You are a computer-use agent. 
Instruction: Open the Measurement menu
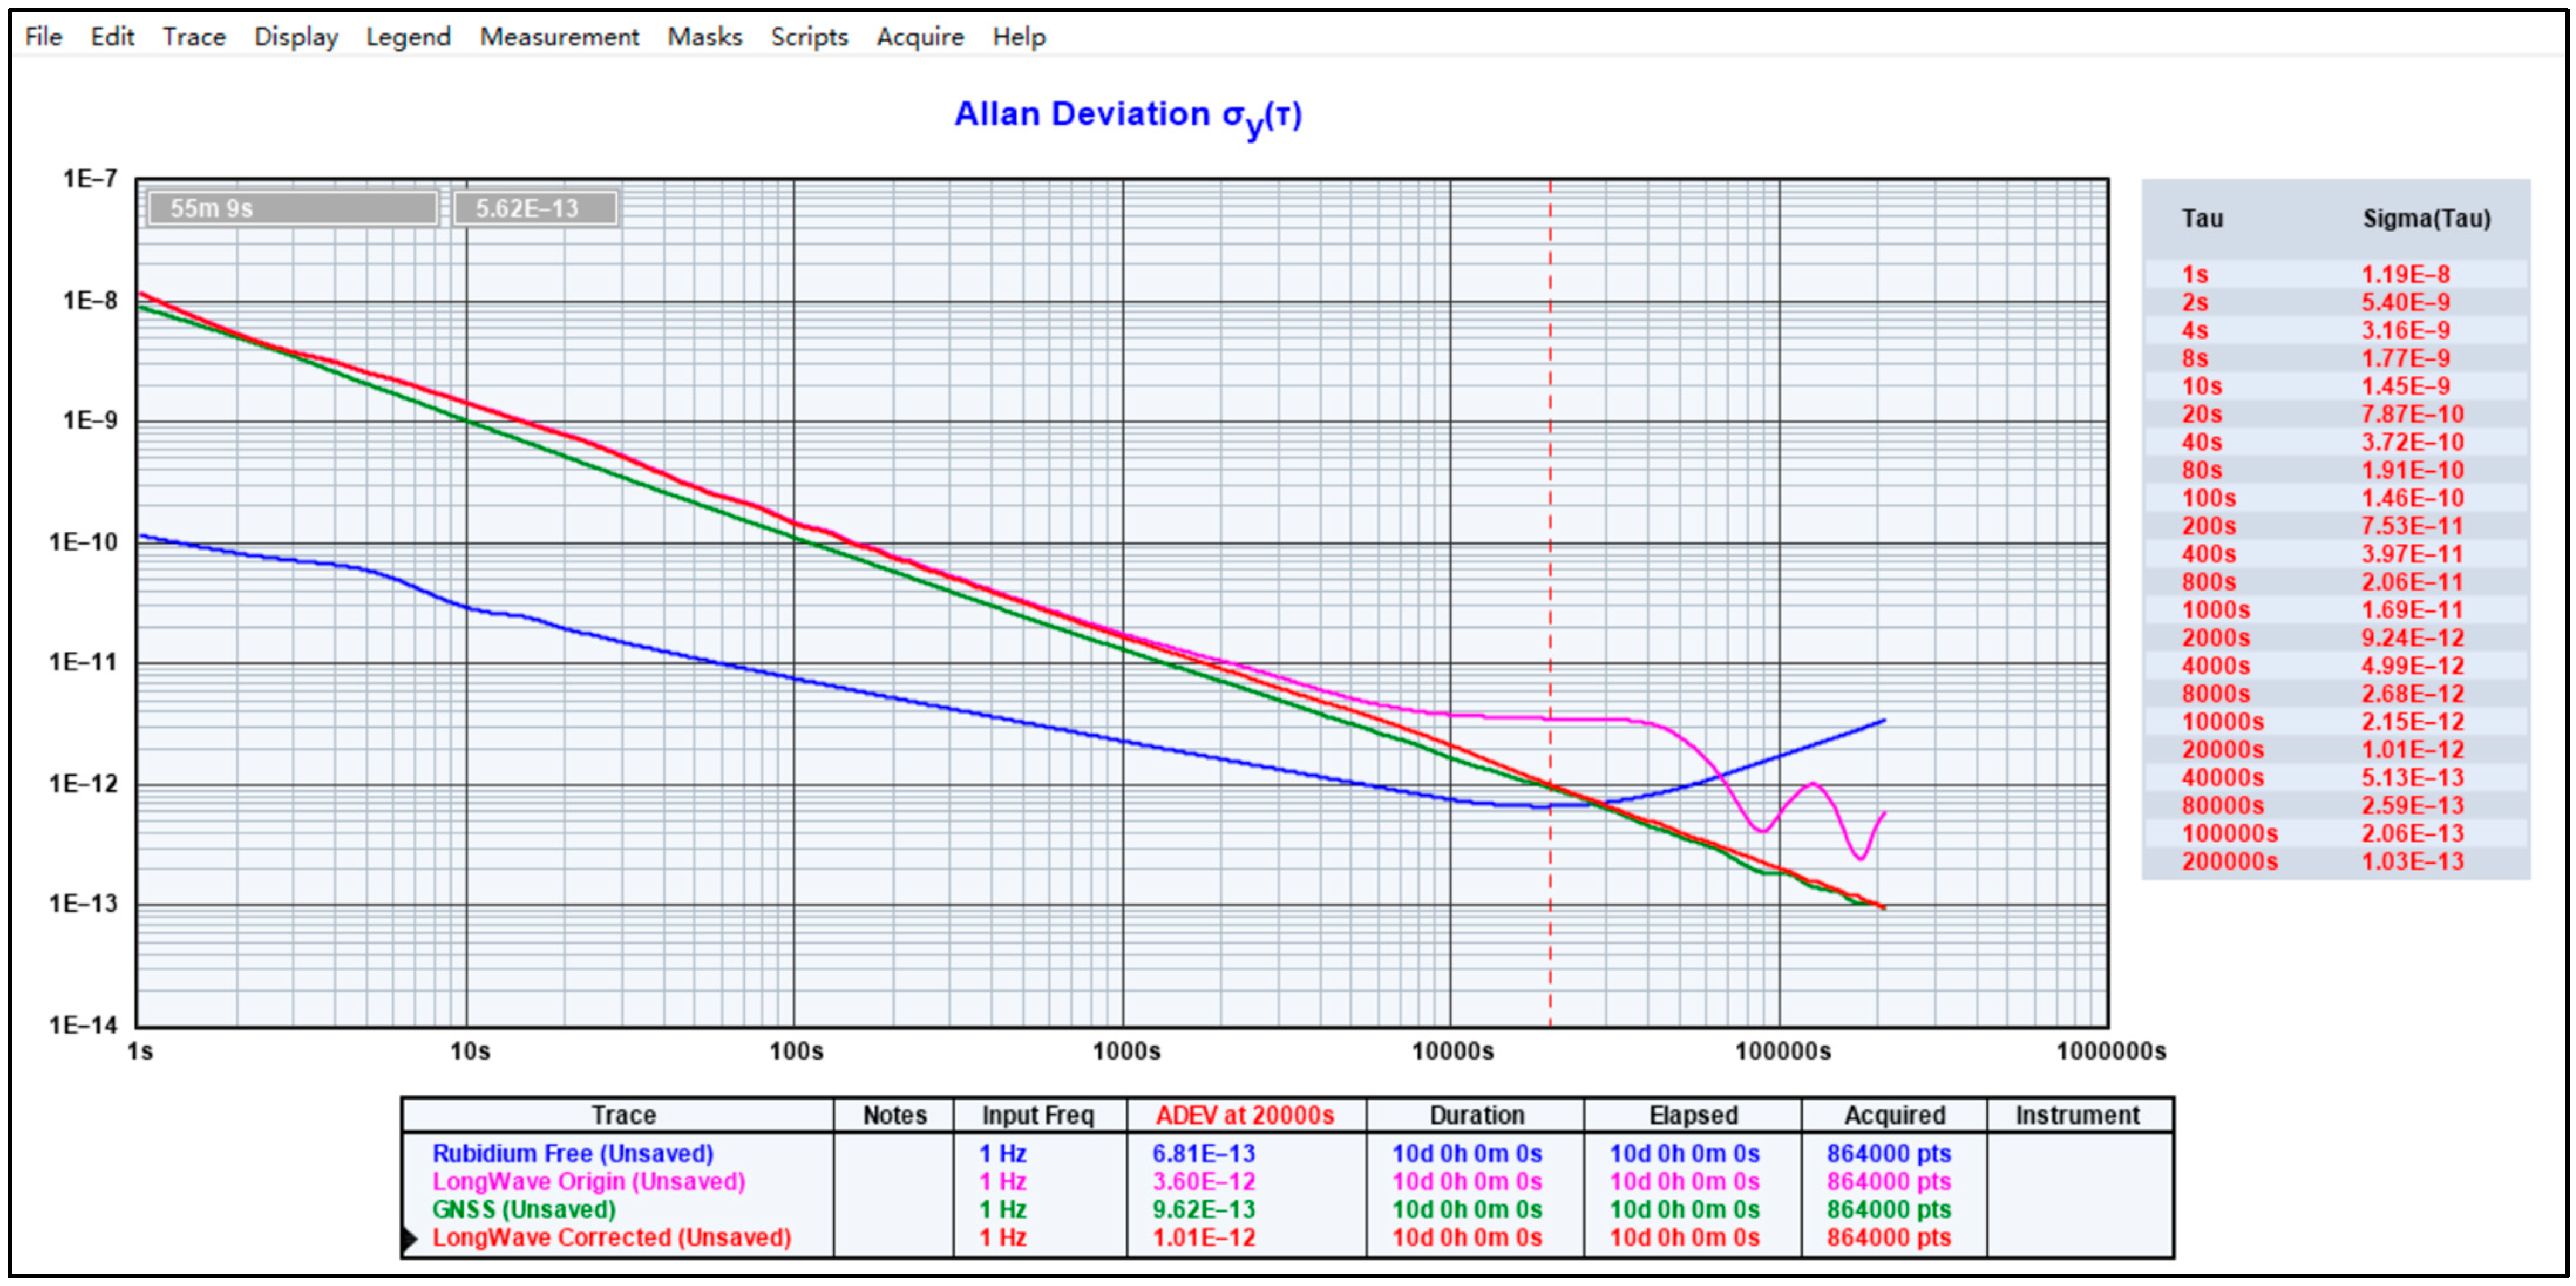[x=559, y=37]
